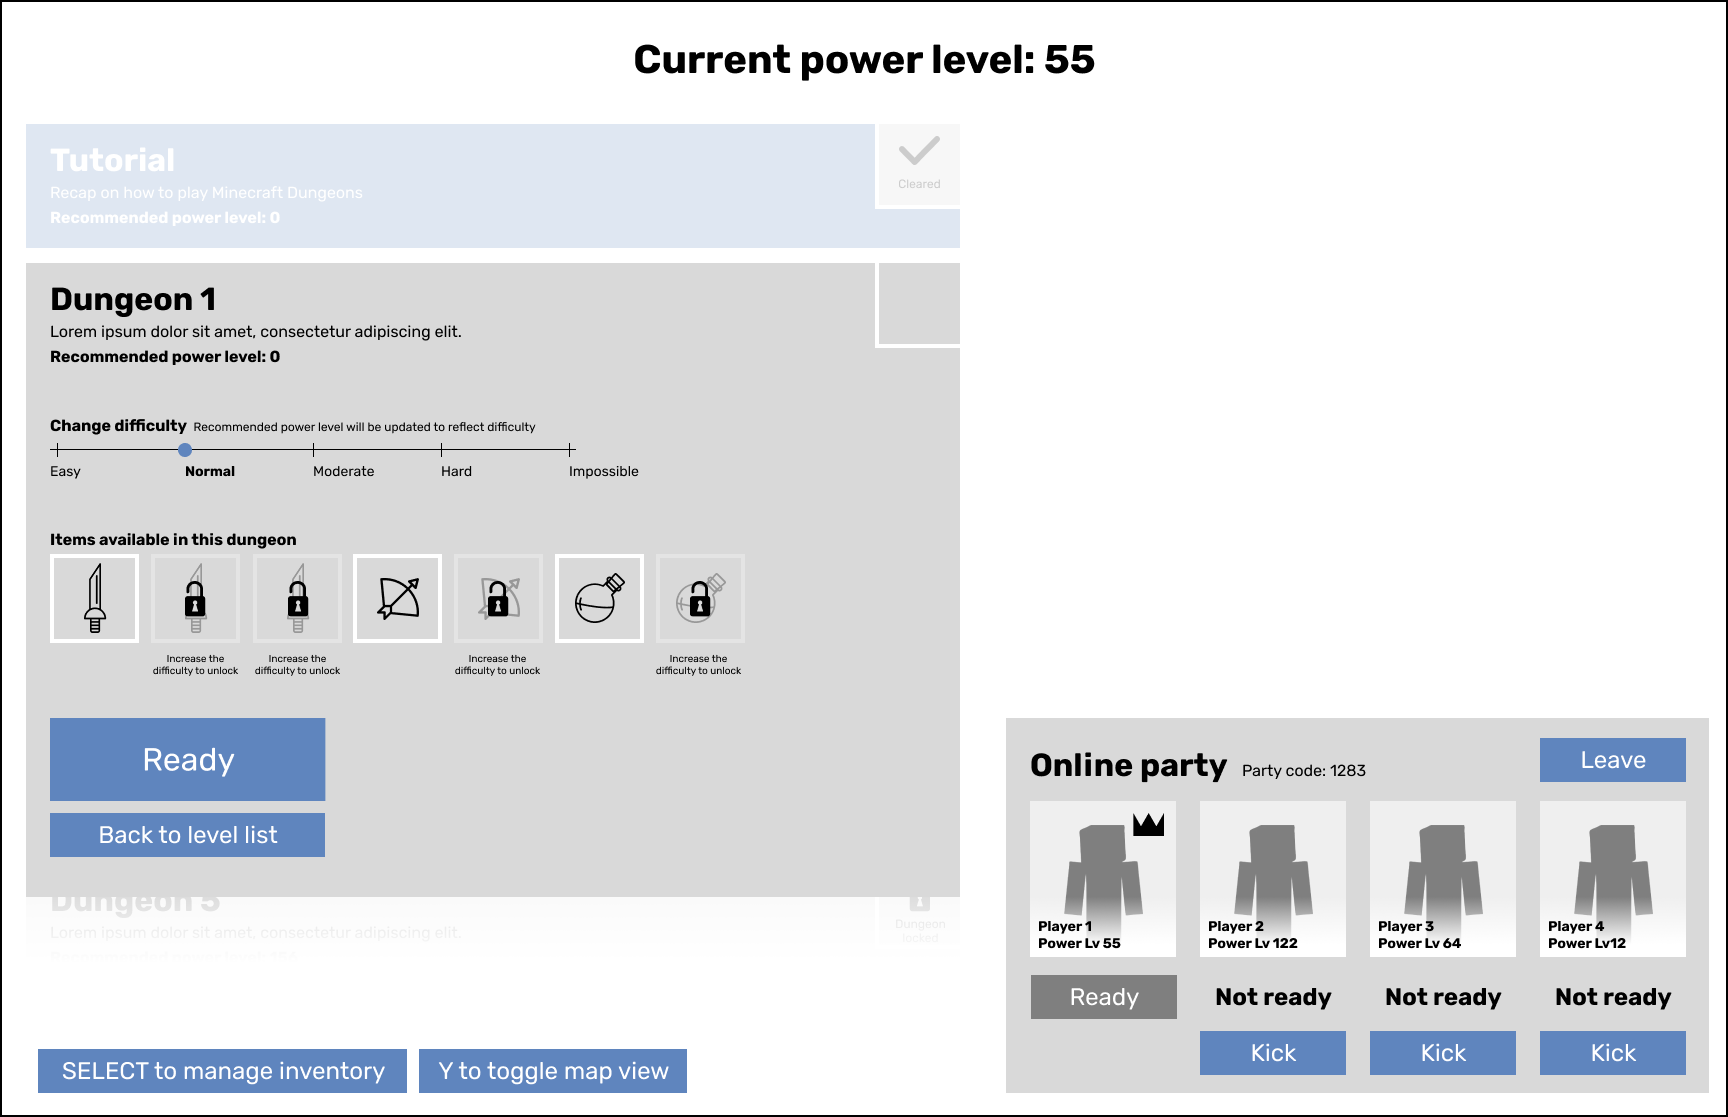
Task: Set difficulty to Impossible
Action: (570, 450)
